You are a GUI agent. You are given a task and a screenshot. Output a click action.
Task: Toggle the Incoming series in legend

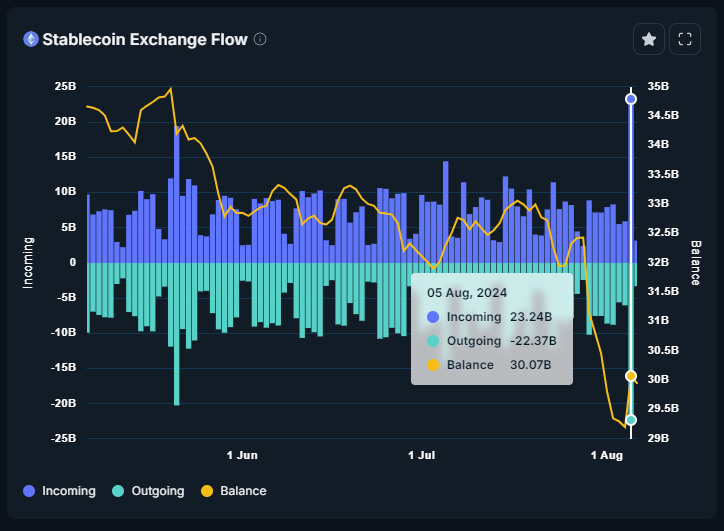[60, 491]
